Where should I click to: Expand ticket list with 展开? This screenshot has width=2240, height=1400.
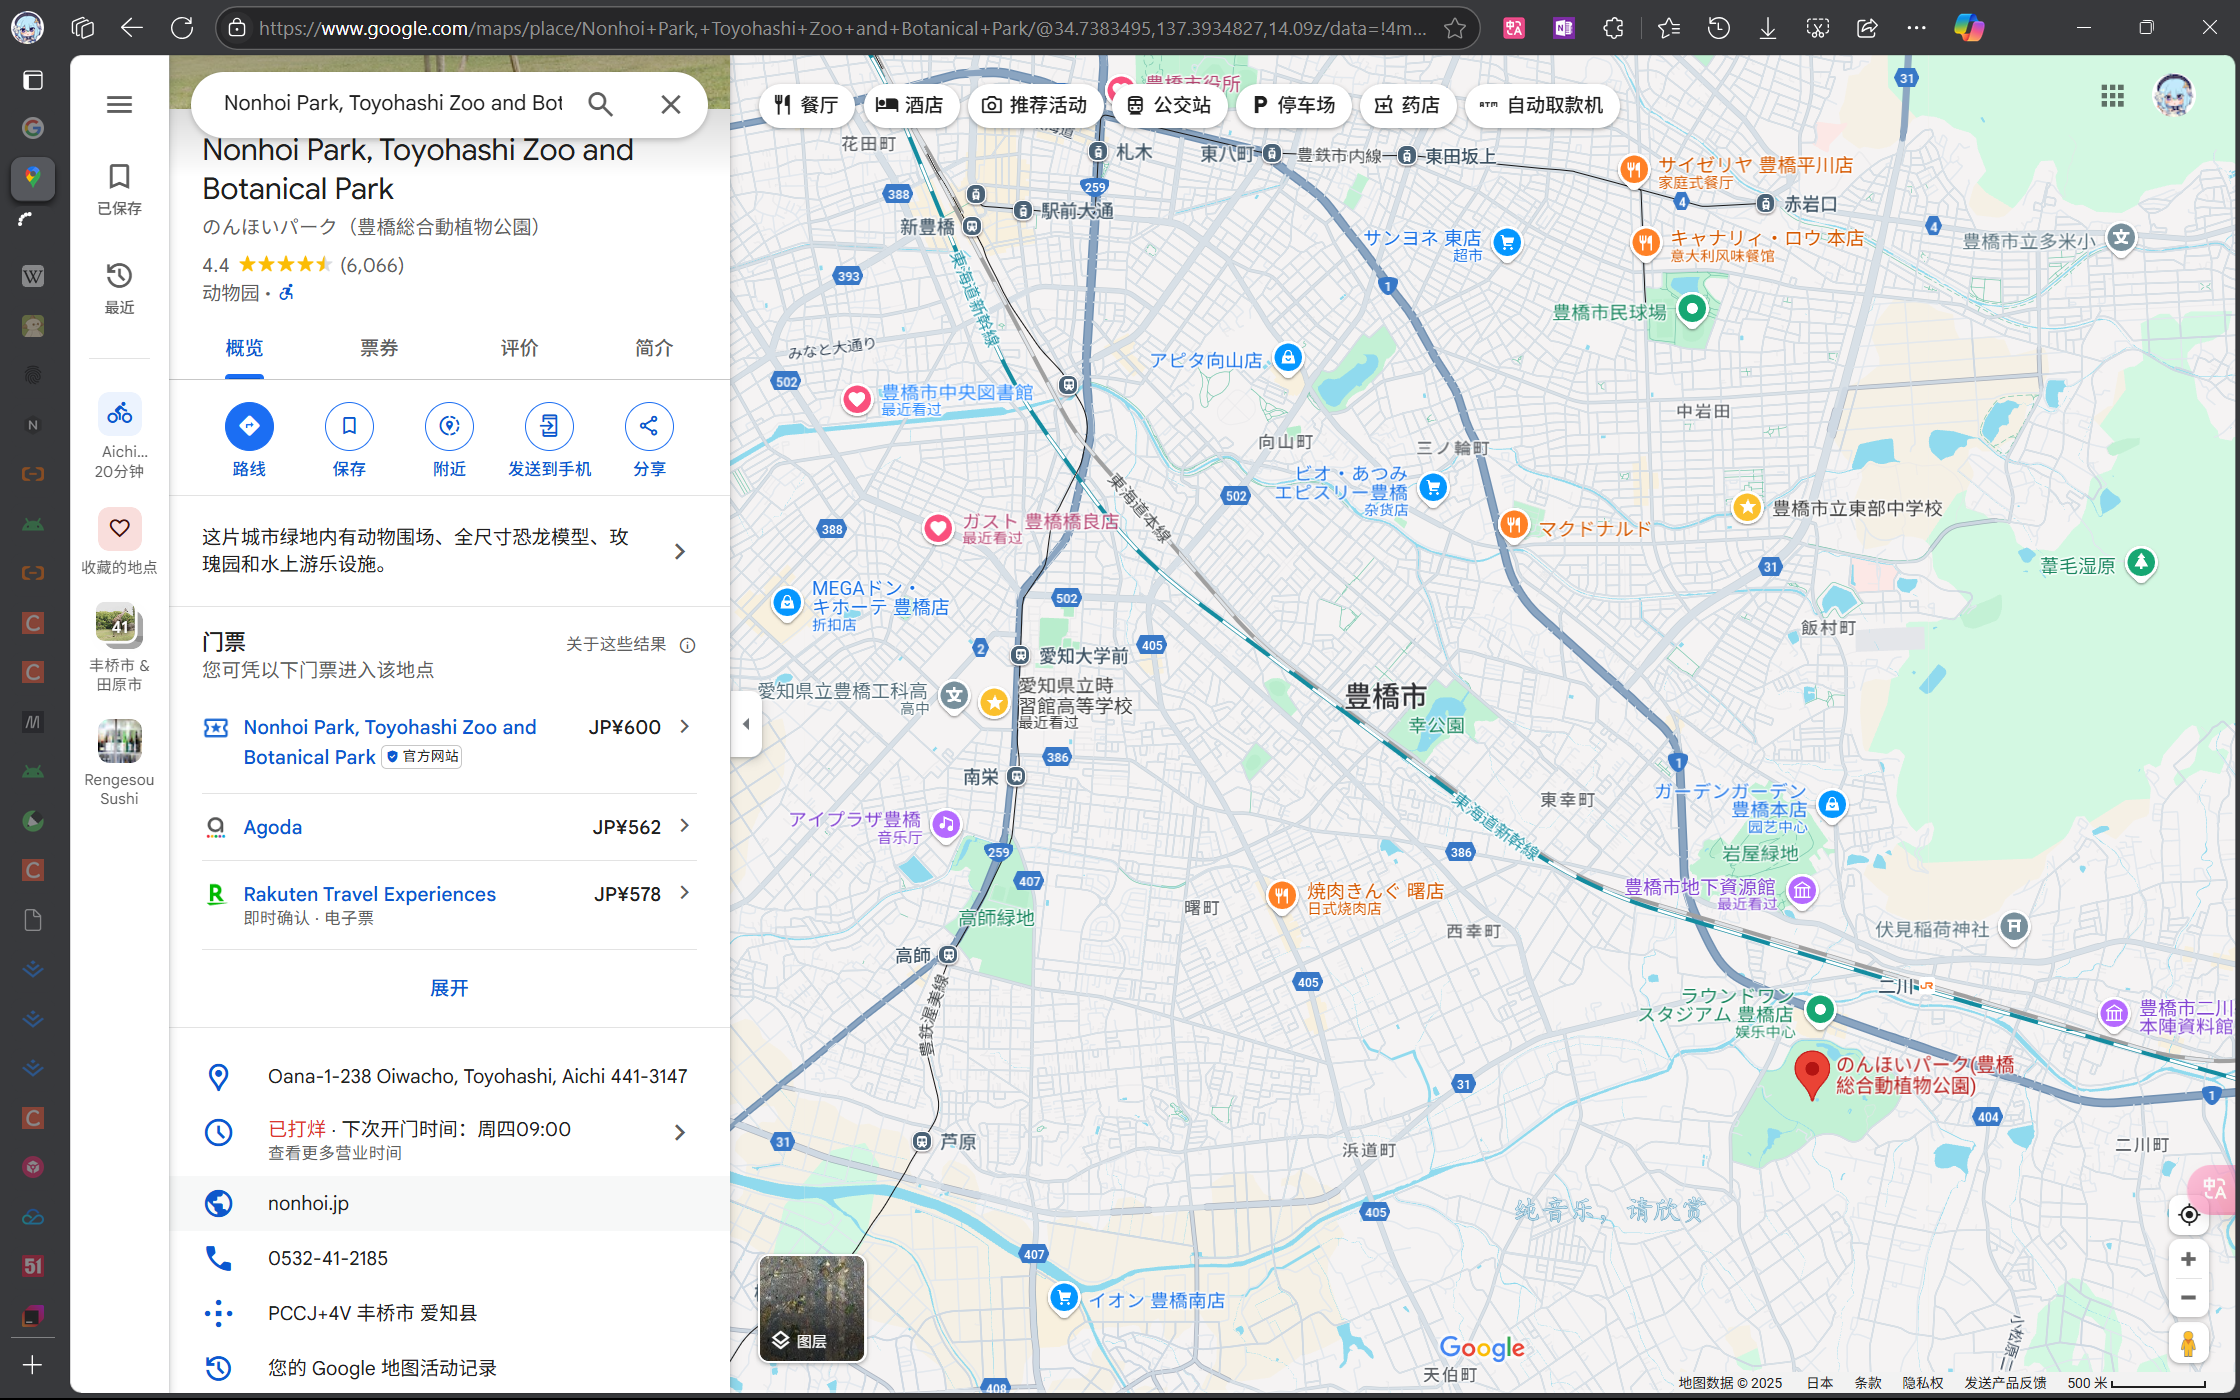[449, 988]
